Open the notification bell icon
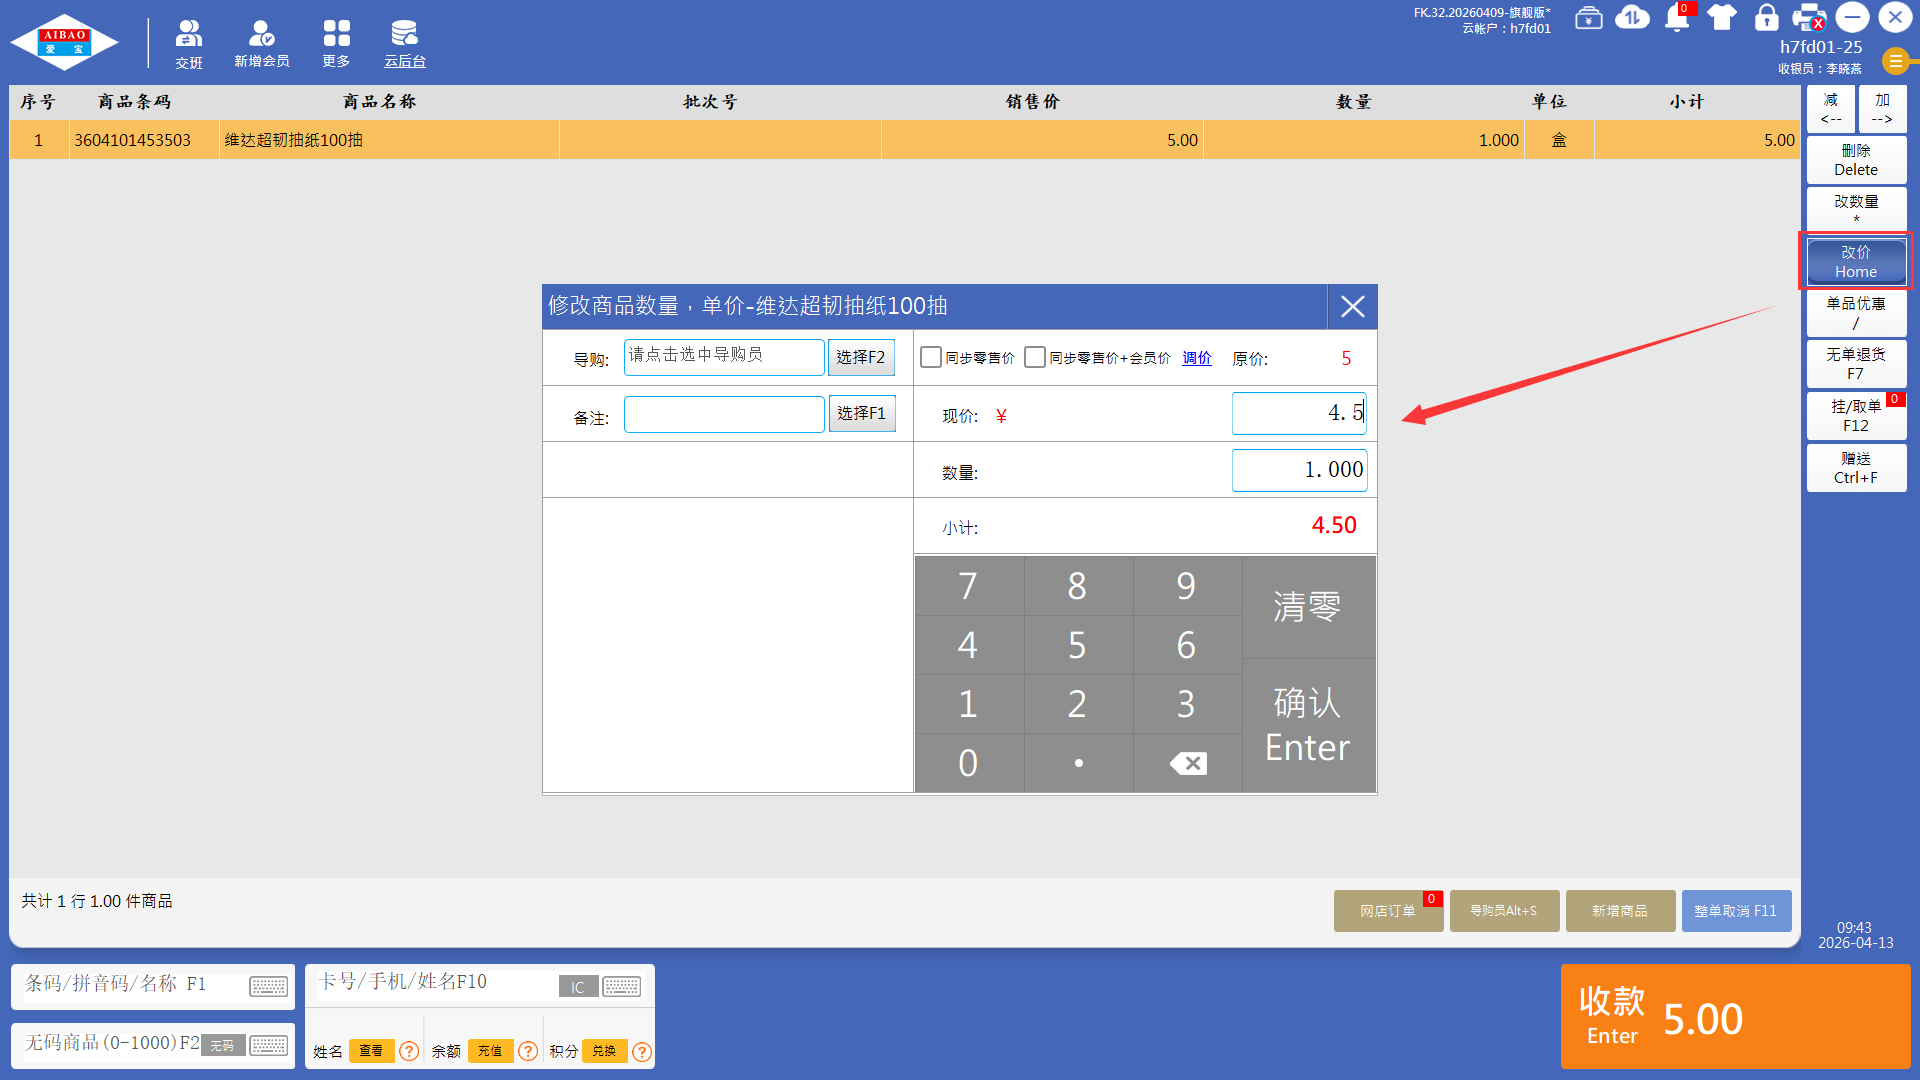The image size is (1920, 1080). pyautogui.click(x=1677, y=18)
